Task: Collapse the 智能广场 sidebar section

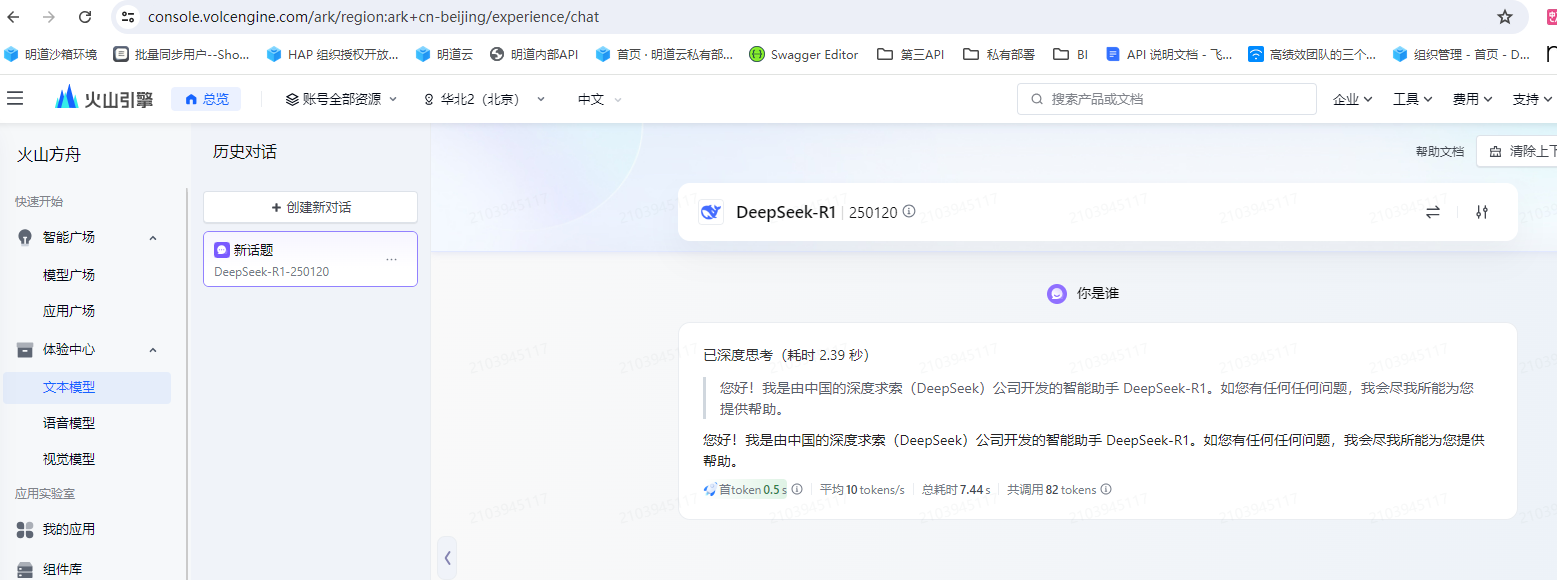Action: click(153, 238)
